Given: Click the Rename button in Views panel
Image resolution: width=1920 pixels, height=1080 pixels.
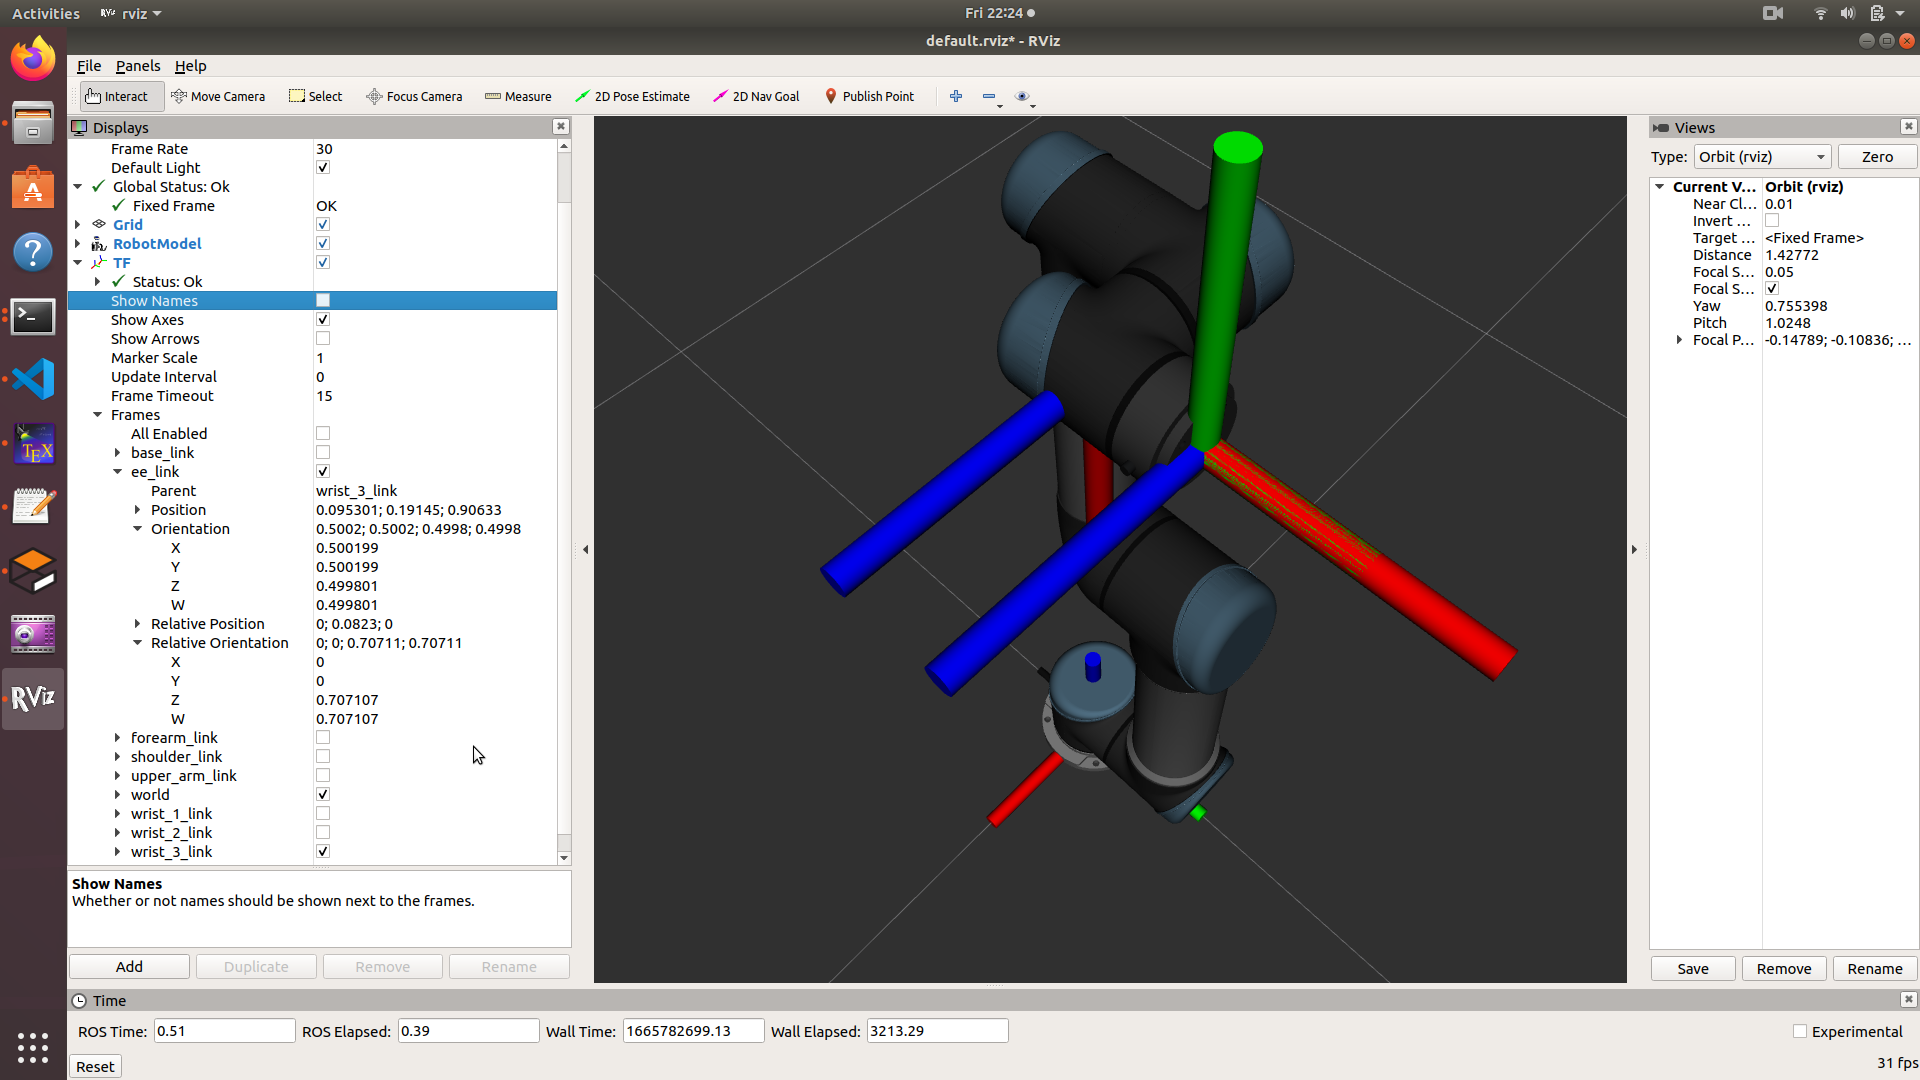Looking at the screenshot, I should pyautogui.click(x=1874, y=969).
